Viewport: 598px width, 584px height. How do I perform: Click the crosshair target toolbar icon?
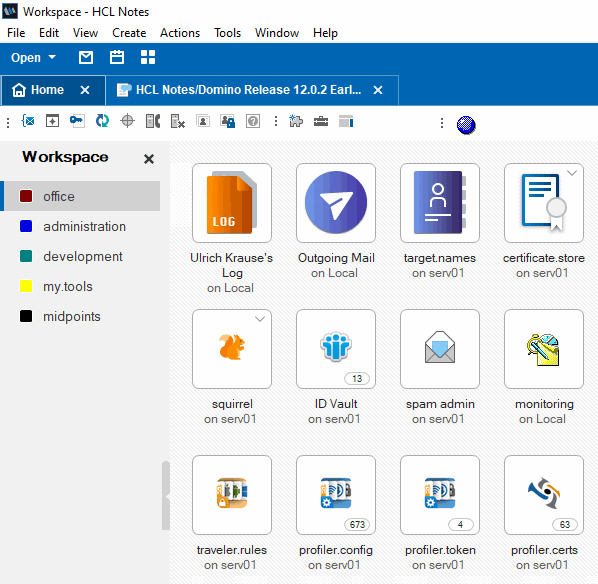click(127, 121)
